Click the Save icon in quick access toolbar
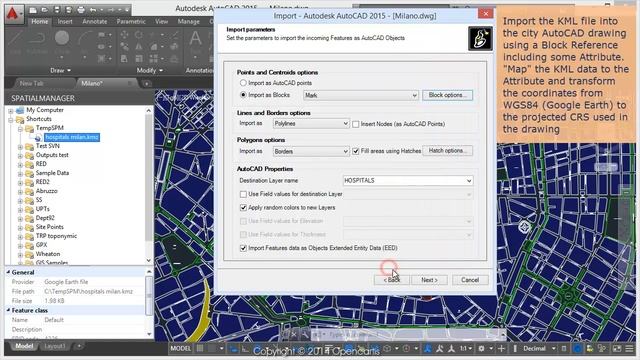This screenshot has height=360, width=640. tap(56, 10)
